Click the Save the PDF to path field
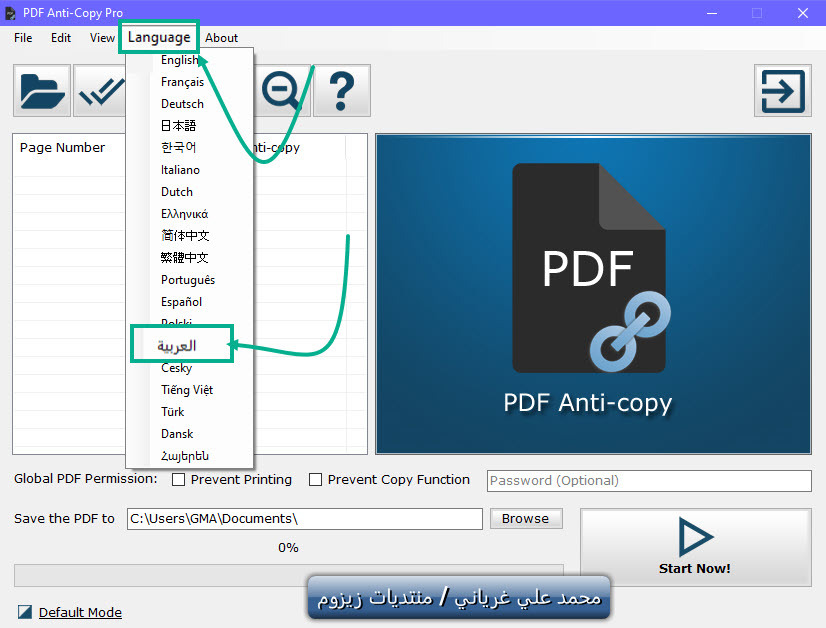This screenshot has width=826, height=628. [304, 518]
